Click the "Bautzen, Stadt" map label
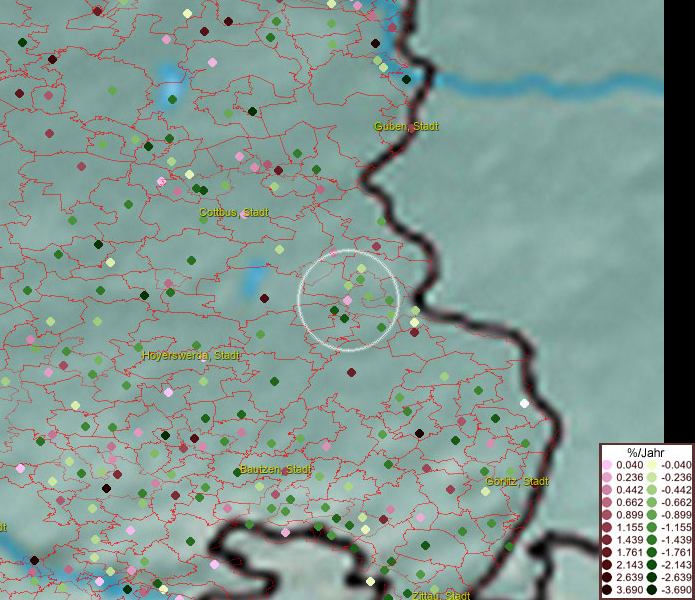The width and height of the screenshot is (695, 600). [276, 470]
